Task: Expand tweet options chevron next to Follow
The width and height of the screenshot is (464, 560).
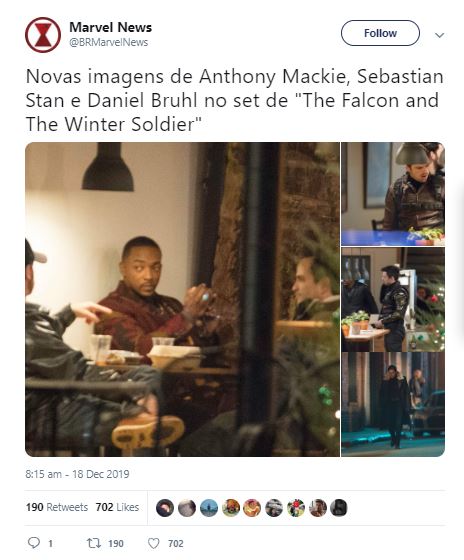Action: coord(439,35)
